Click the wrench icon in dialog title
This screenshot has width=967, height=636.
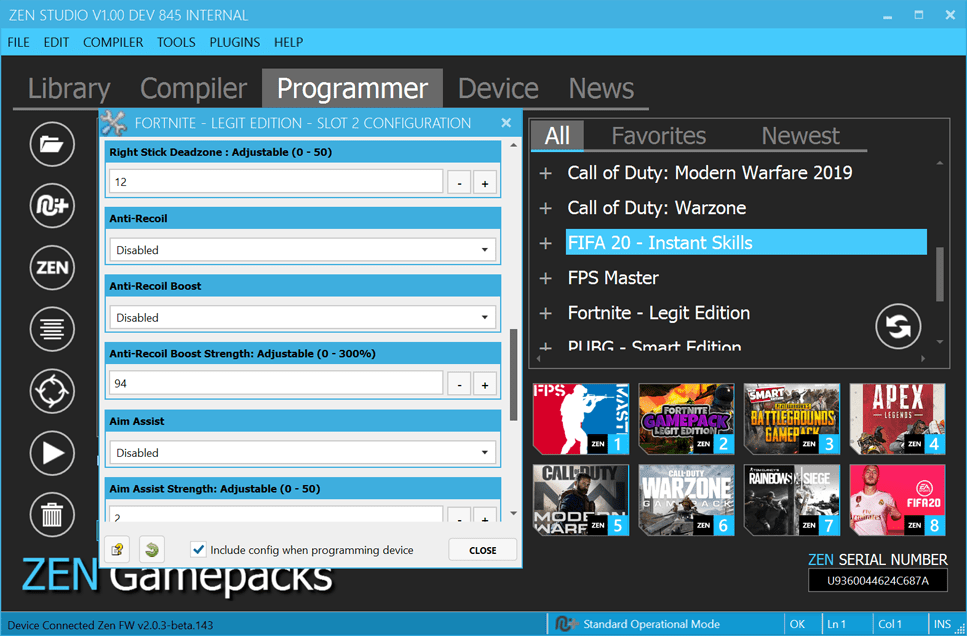pos(113,123)
